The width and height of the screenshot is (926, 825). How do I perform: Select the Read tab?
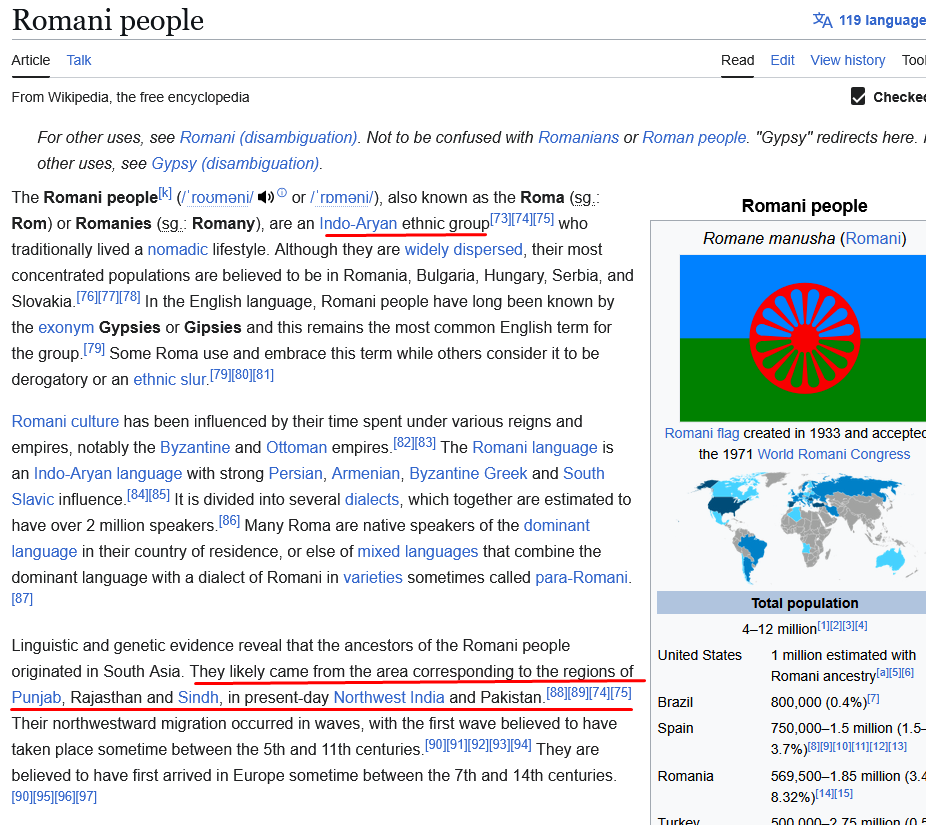click(x=737, y=60)
